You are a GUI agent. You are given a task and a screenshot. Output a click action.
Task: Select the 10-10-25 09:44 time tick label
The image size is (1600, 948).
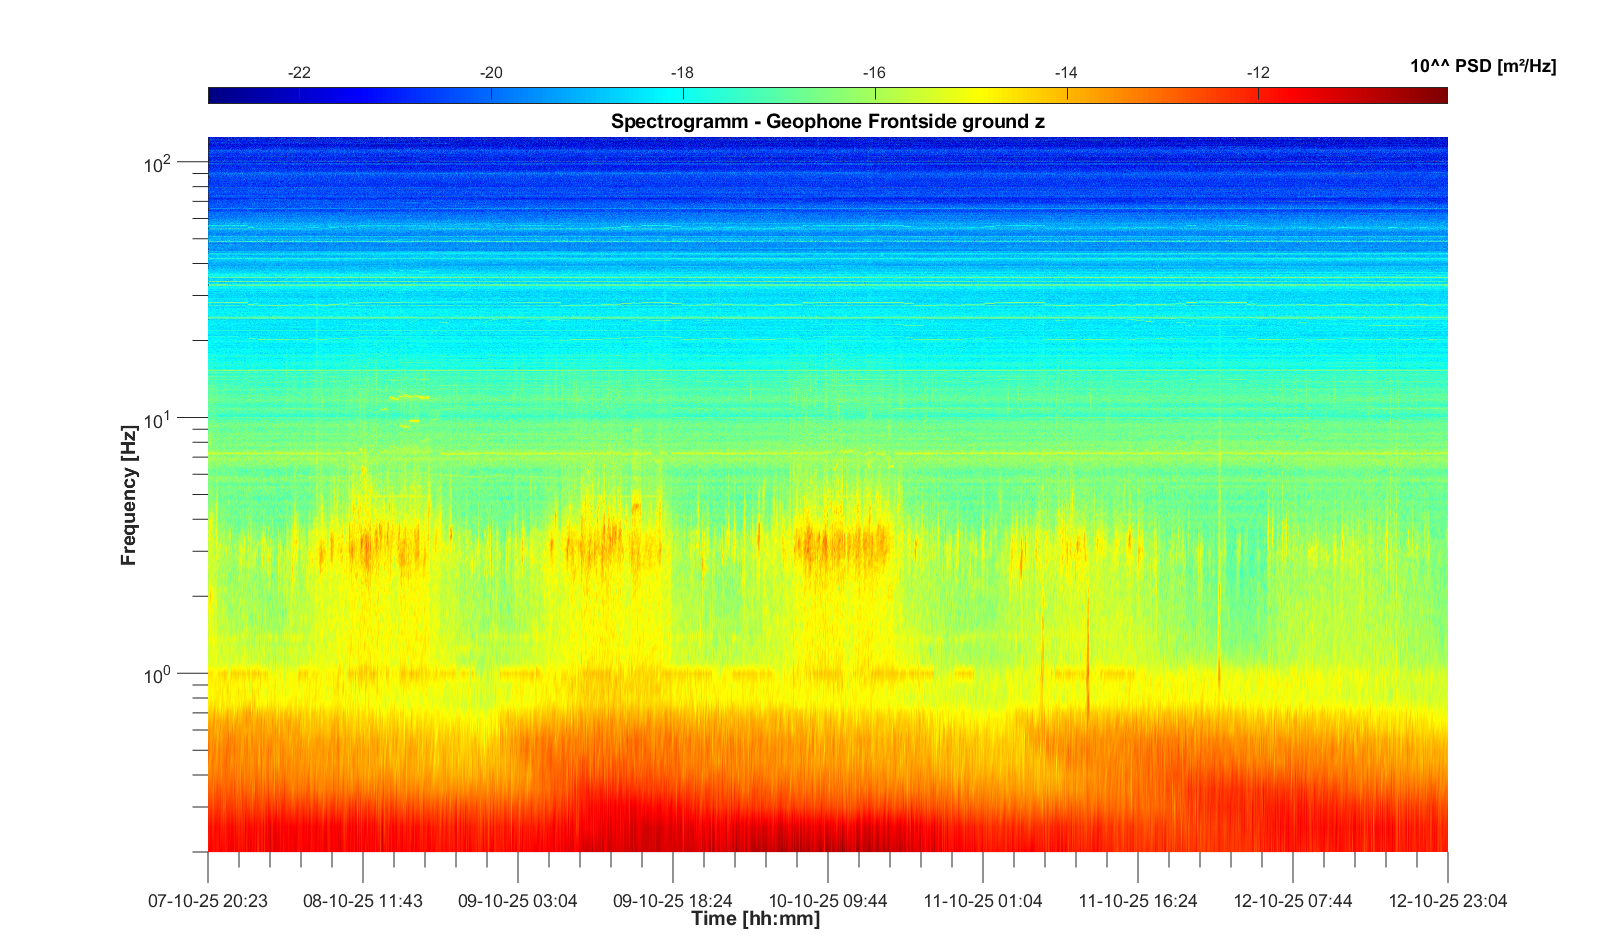point(828,901)
